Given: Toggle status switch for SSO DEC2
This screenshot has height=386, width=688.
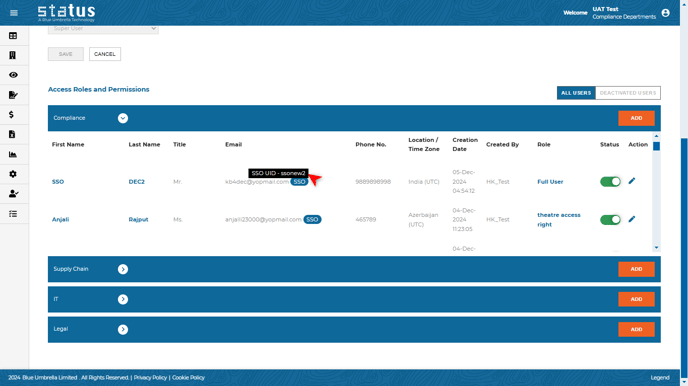Looking at the screenshot, I should (610, 182).
